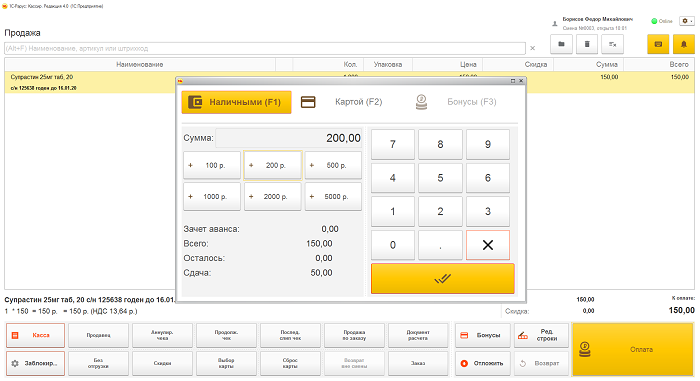The height and width of the screenshot is (381, 700).
Task: Tap keypad digit 8
Action: click(440, 144)
